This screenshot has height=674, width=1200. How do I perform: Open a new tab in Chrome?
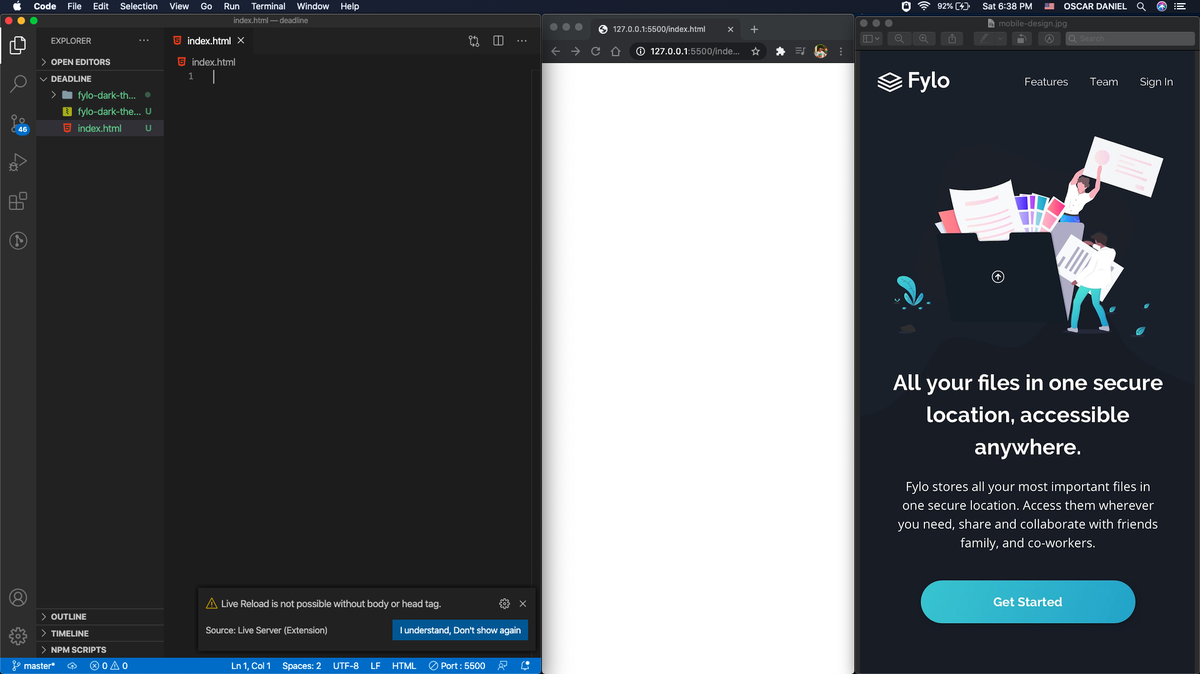point(755,29)
